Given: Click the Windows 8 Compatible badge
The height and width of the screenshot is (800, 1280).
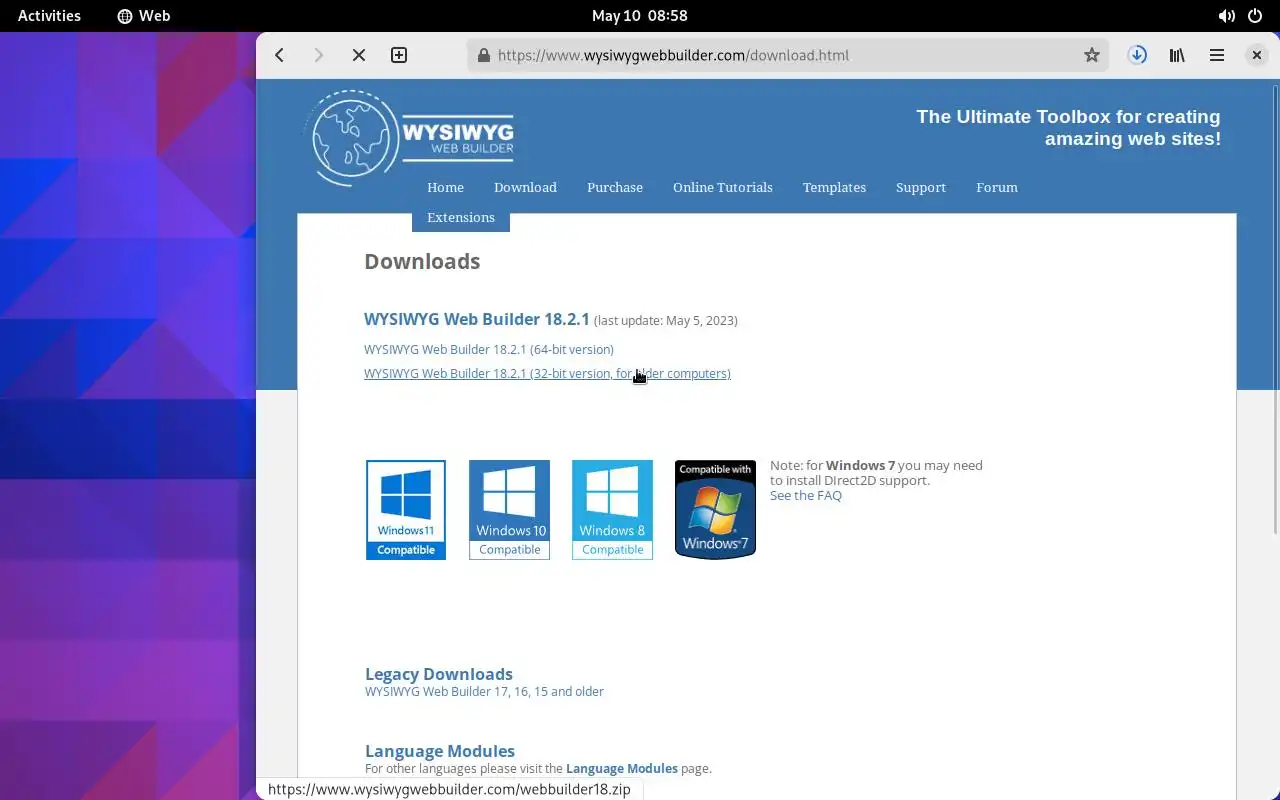Looking at the screenshot, I should point(612,510).
